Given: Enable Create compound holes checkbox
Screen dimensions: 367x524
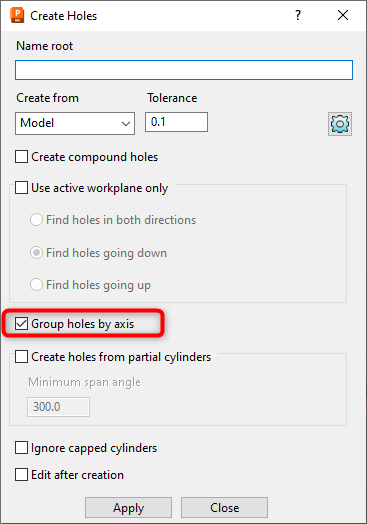Looking at the screenshot, I should (21, 157).
